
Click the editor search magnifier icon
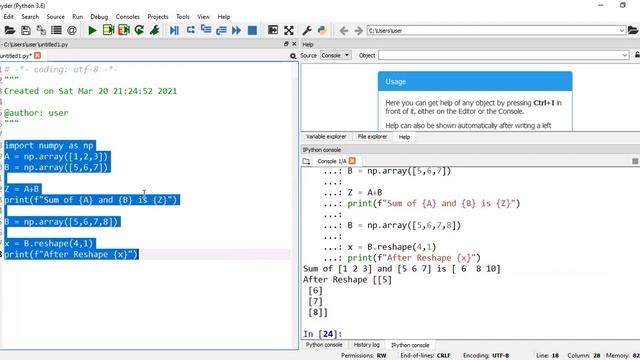293,56
